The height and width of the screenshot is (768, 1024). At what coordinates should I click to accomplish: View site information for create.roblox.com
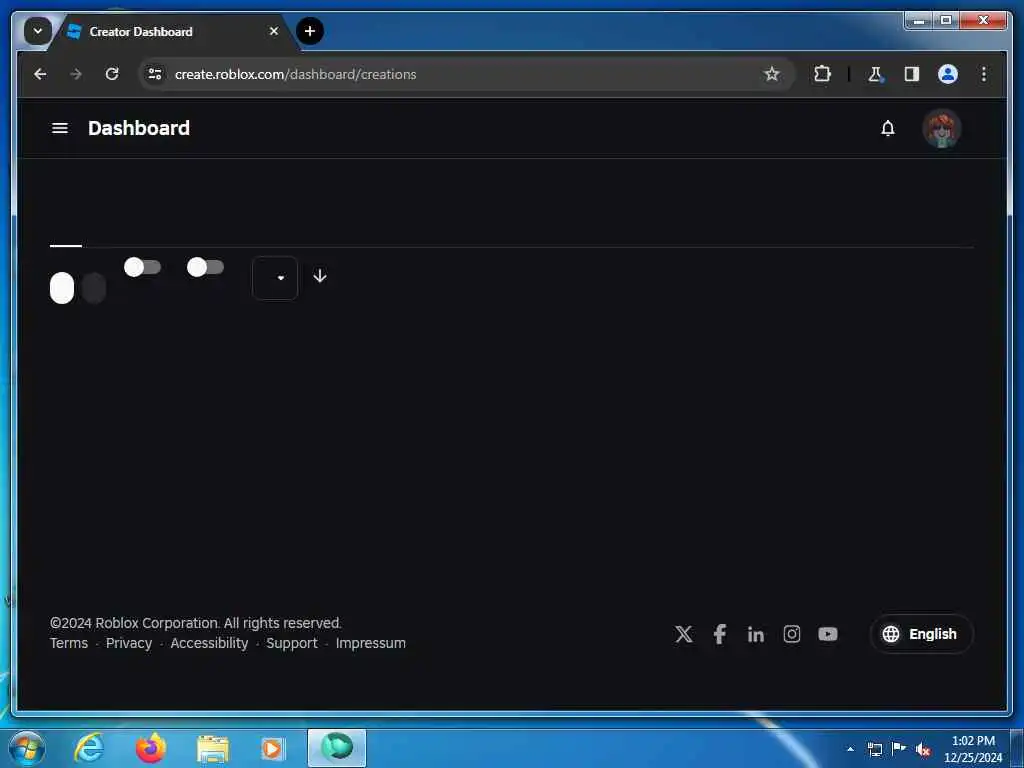pos(155,74)
